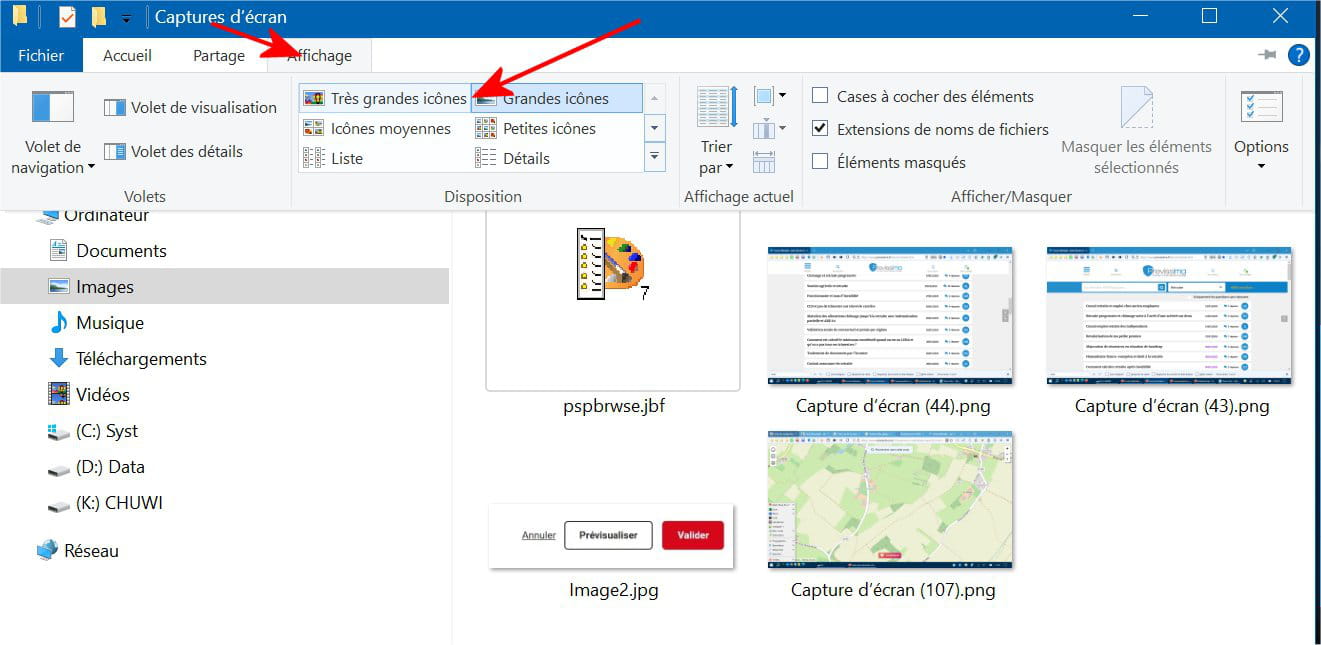This screenshot has width=1321, height=645.
Task: Uncheck Extensions de noms de fichiers
Action: 820,129
